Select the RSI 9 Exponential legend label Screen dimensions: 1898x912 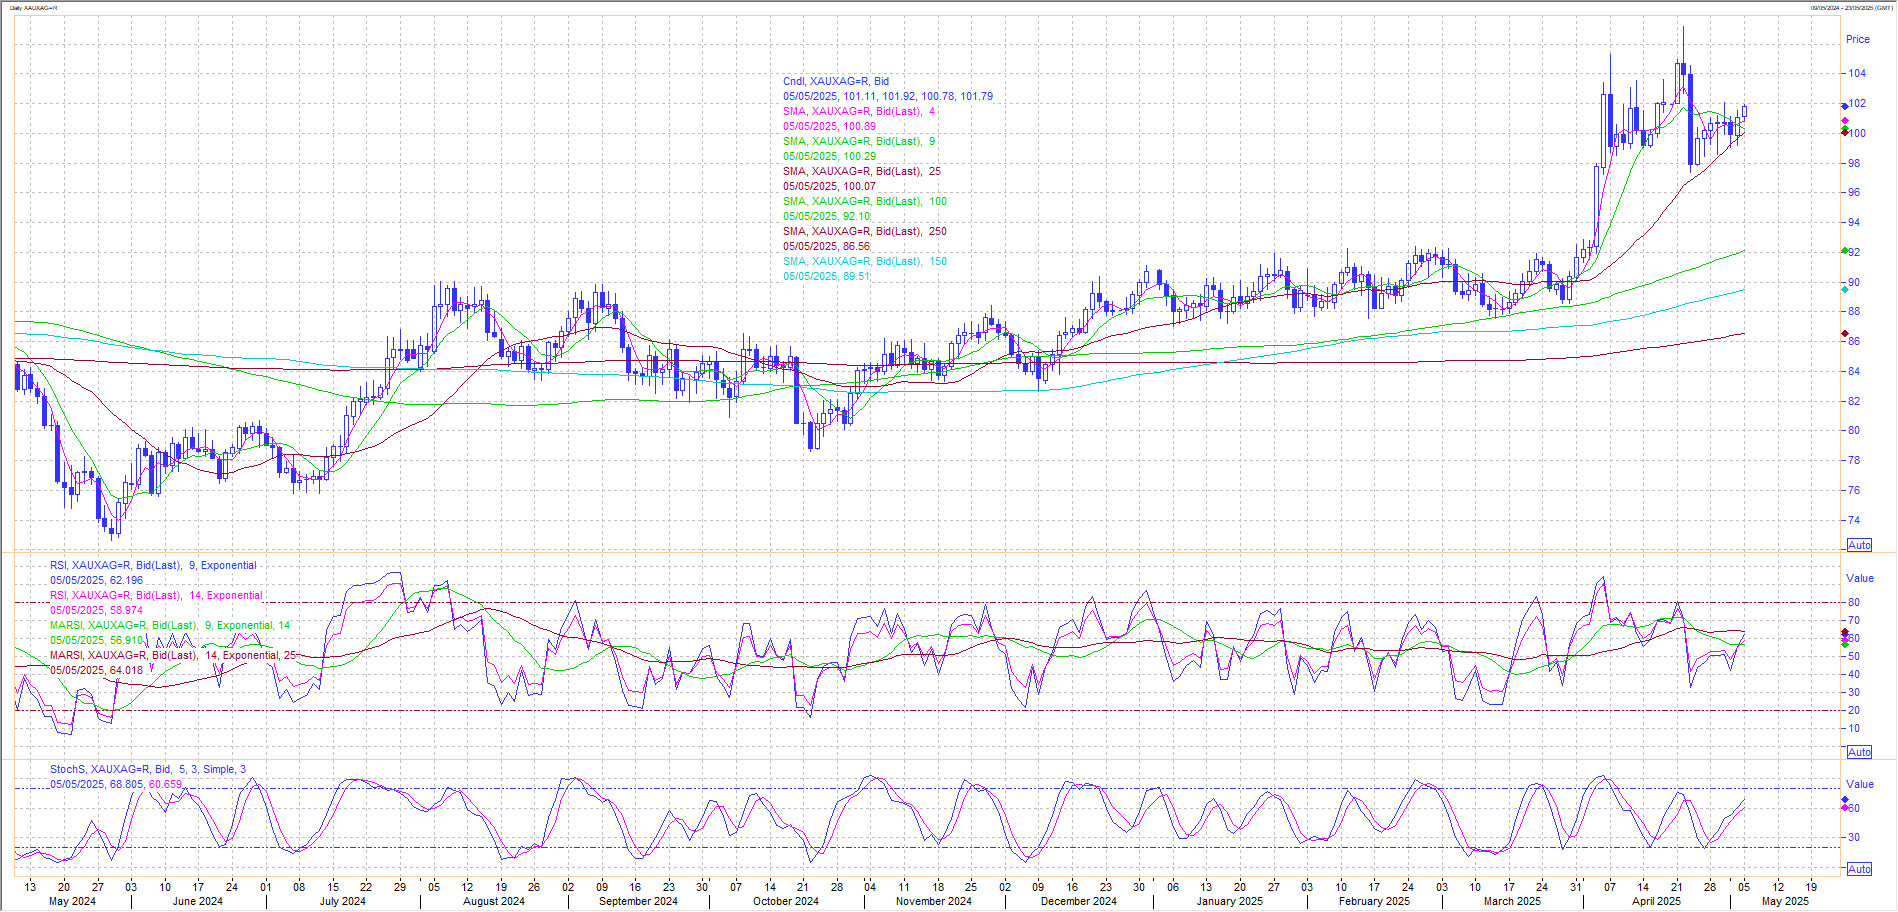(153, 565)
